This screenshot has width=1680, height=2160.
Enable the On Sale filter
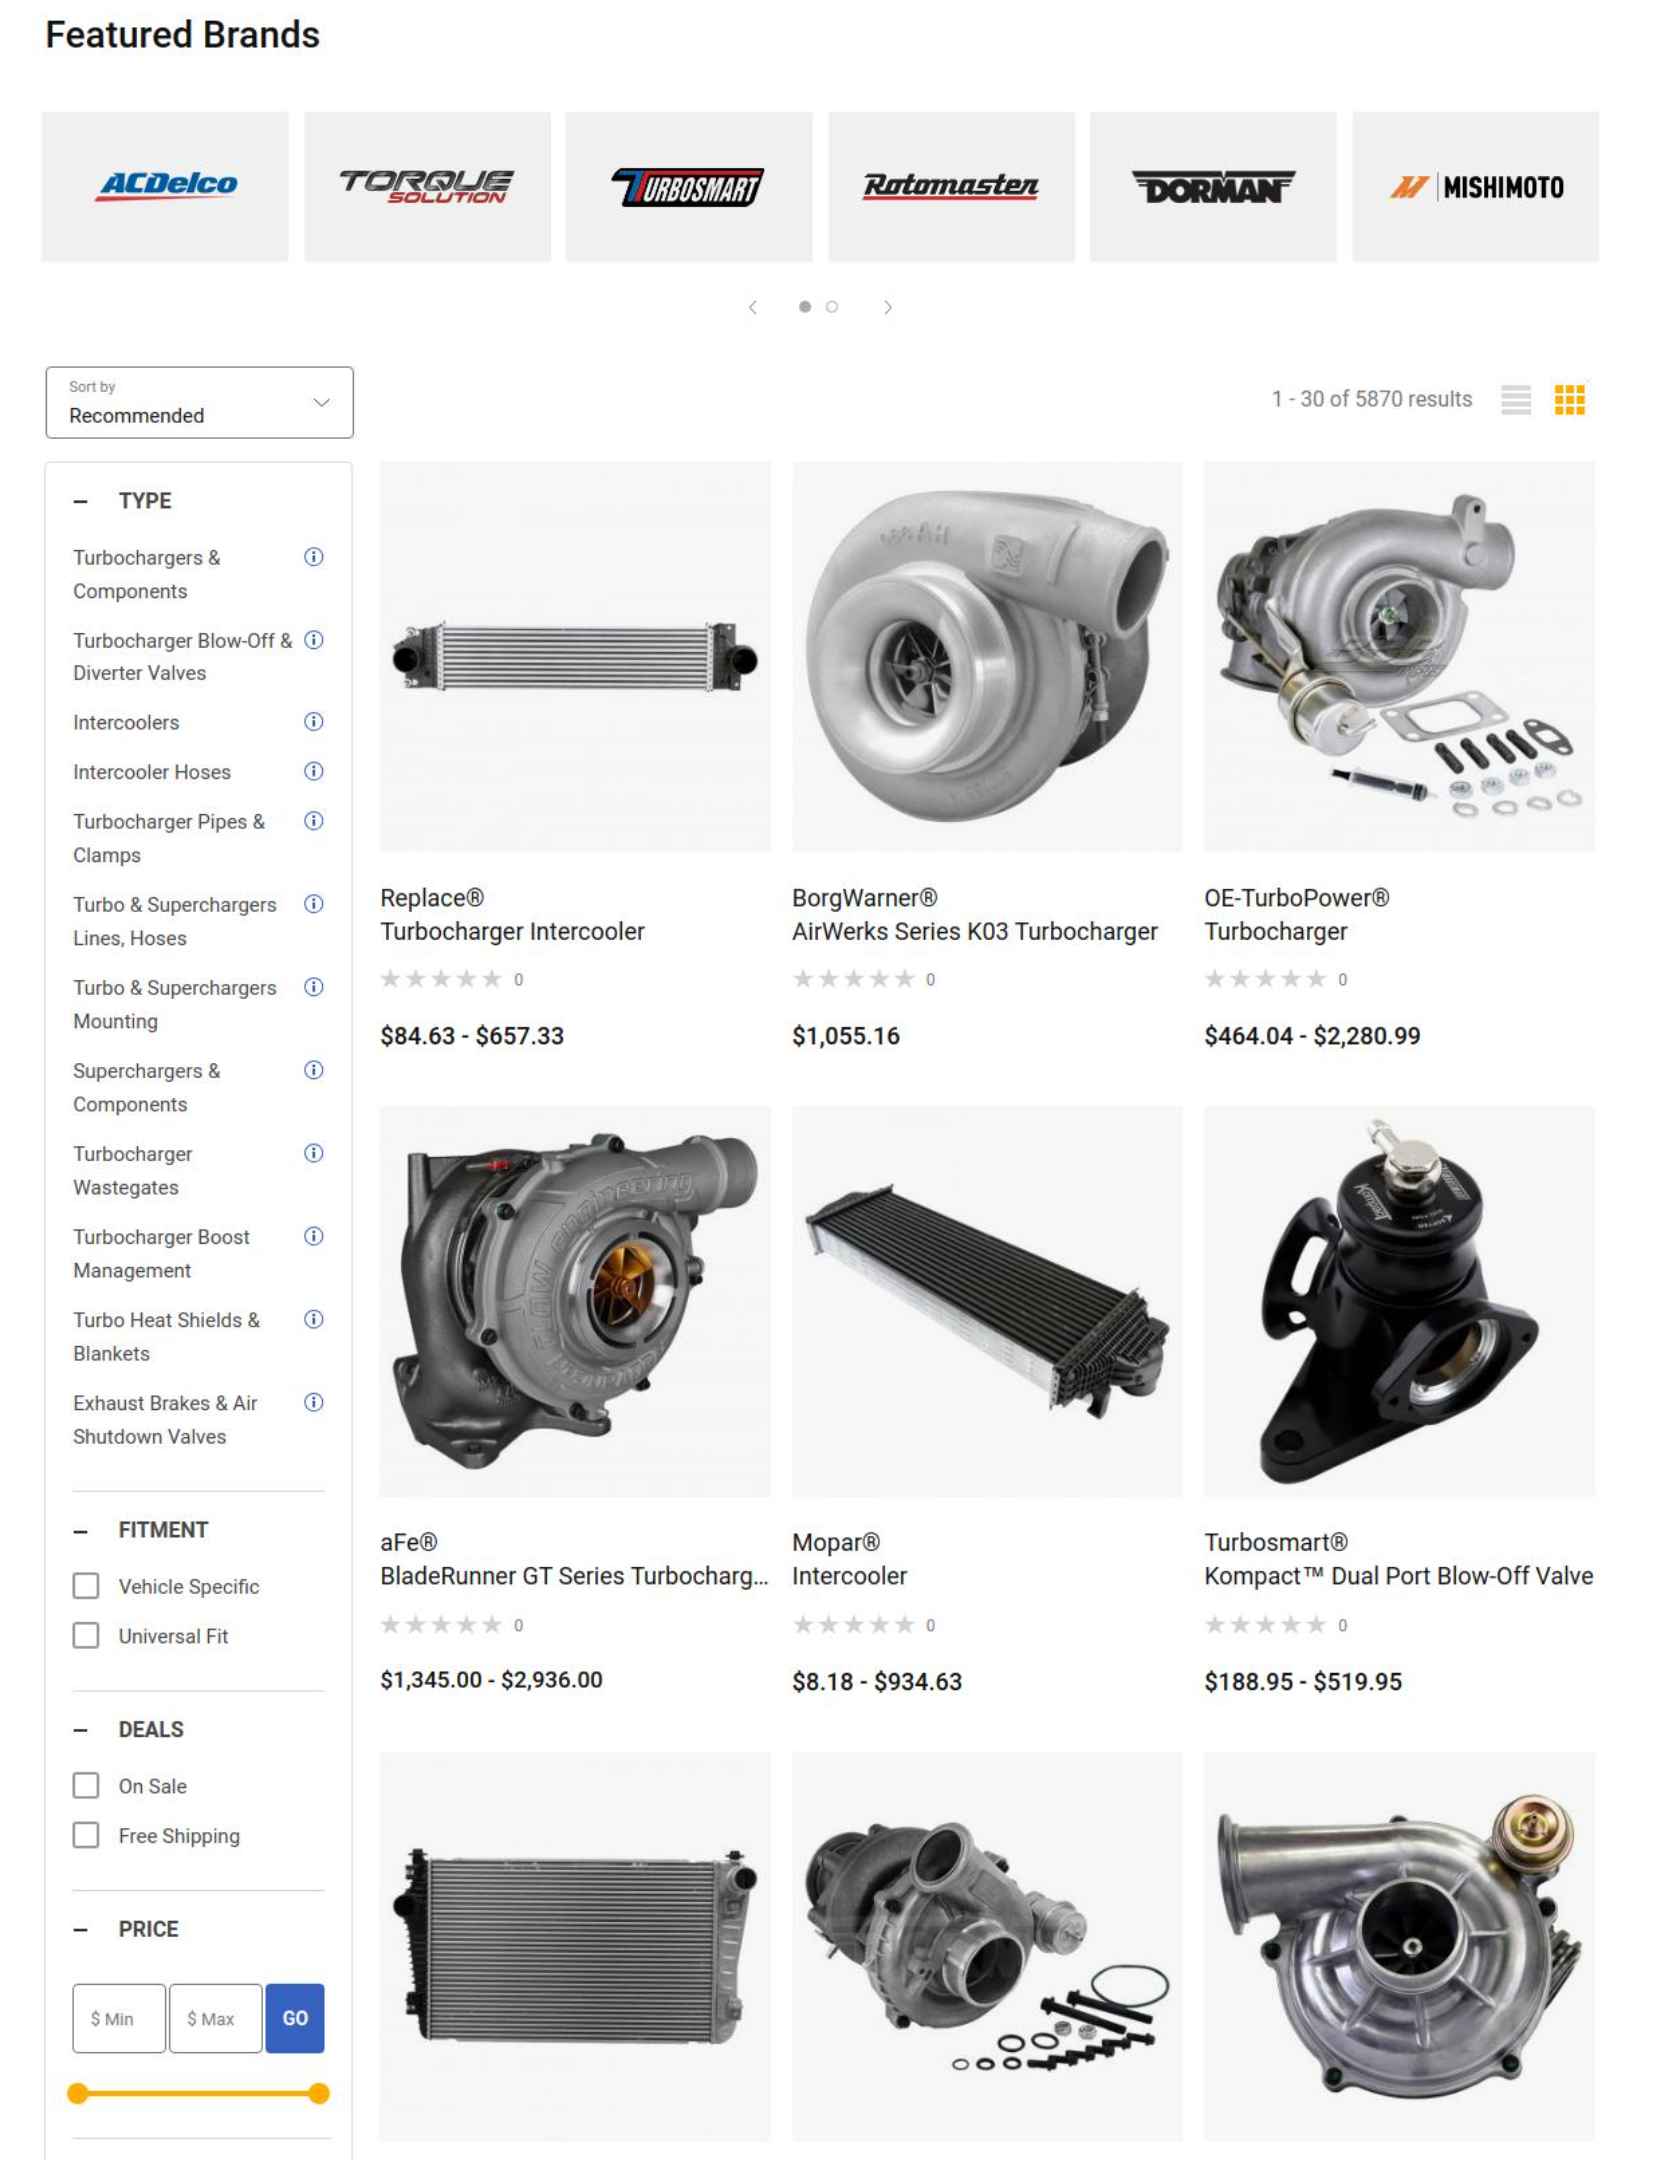tap(86, 1786)
